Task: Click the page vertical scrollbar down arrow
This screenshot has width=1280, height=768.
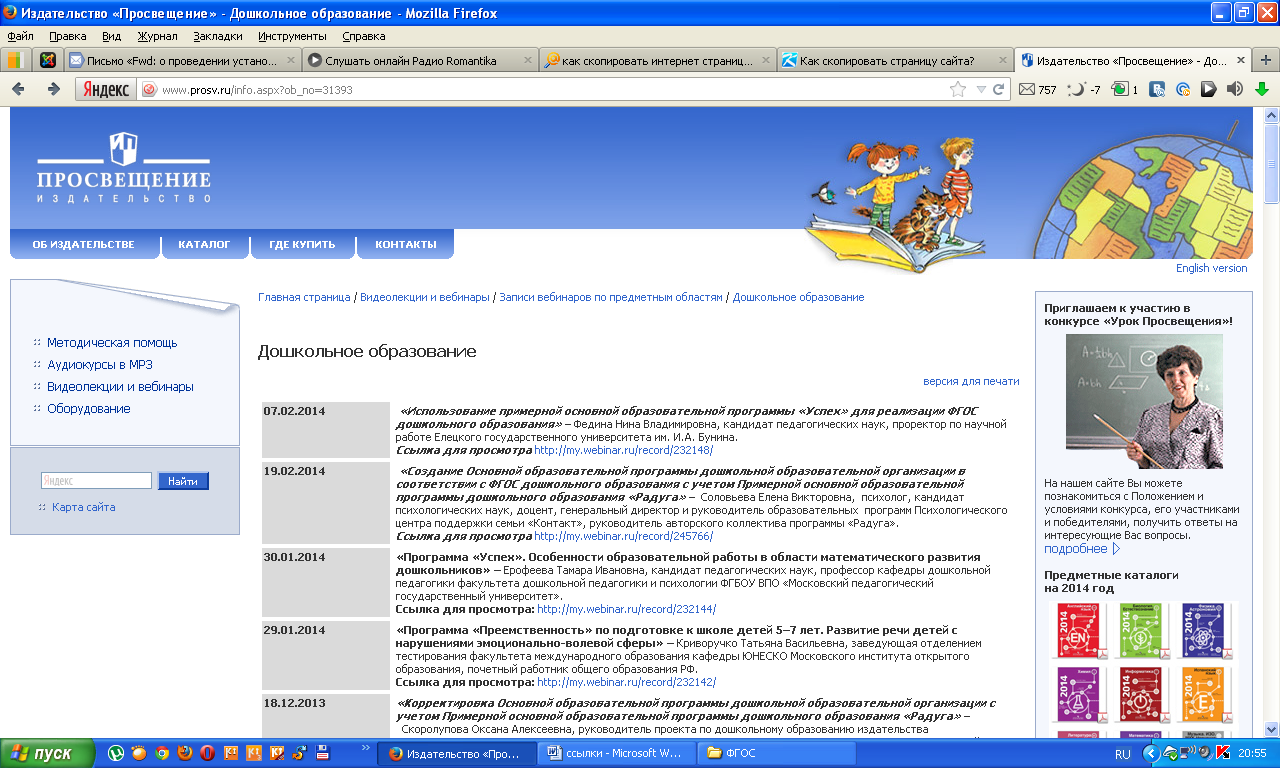Action: (x=1271, y=730)
